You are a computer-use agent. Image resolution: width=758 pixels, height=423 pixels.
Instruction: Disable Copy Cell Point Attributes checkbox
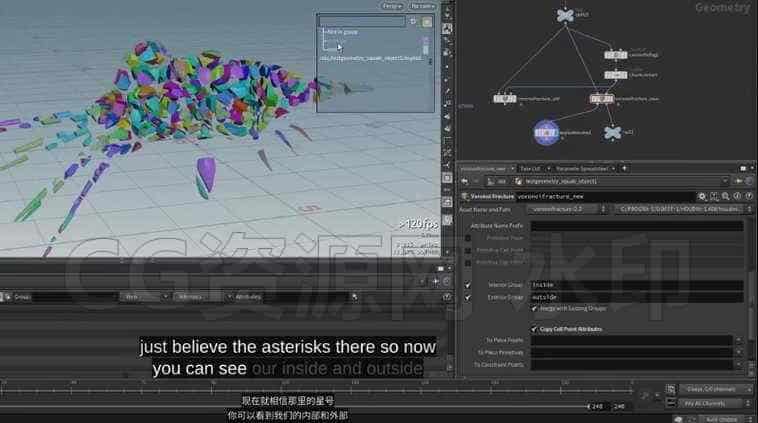(534, 329)
